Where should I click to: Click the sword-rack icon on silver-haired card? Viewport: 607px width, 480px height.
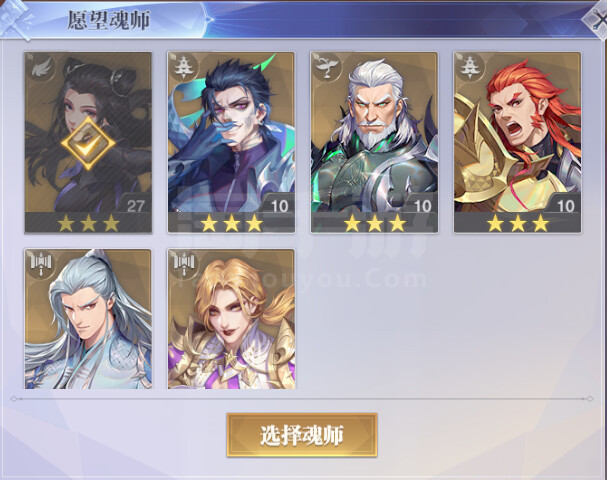(x=40, y=264)
